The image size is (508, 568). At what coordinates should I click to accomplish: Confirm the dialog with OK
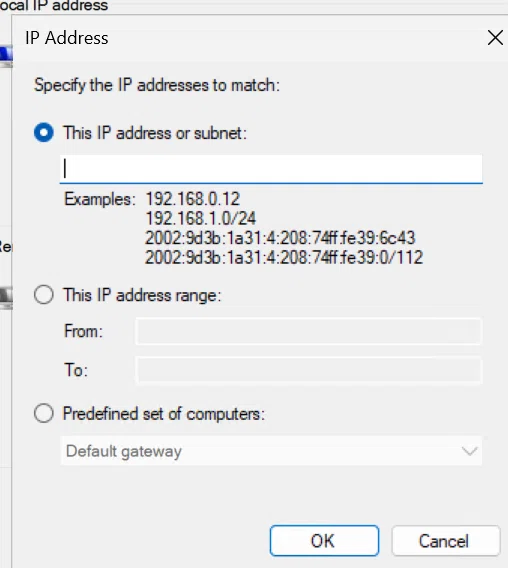point(324,541)
